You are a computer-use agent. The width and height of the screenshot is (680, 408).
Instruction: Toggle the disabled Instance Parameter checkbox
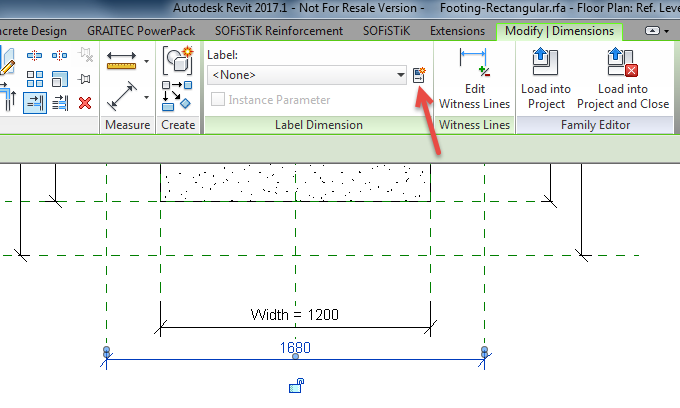pyautogui.click(x=218, y=99)
